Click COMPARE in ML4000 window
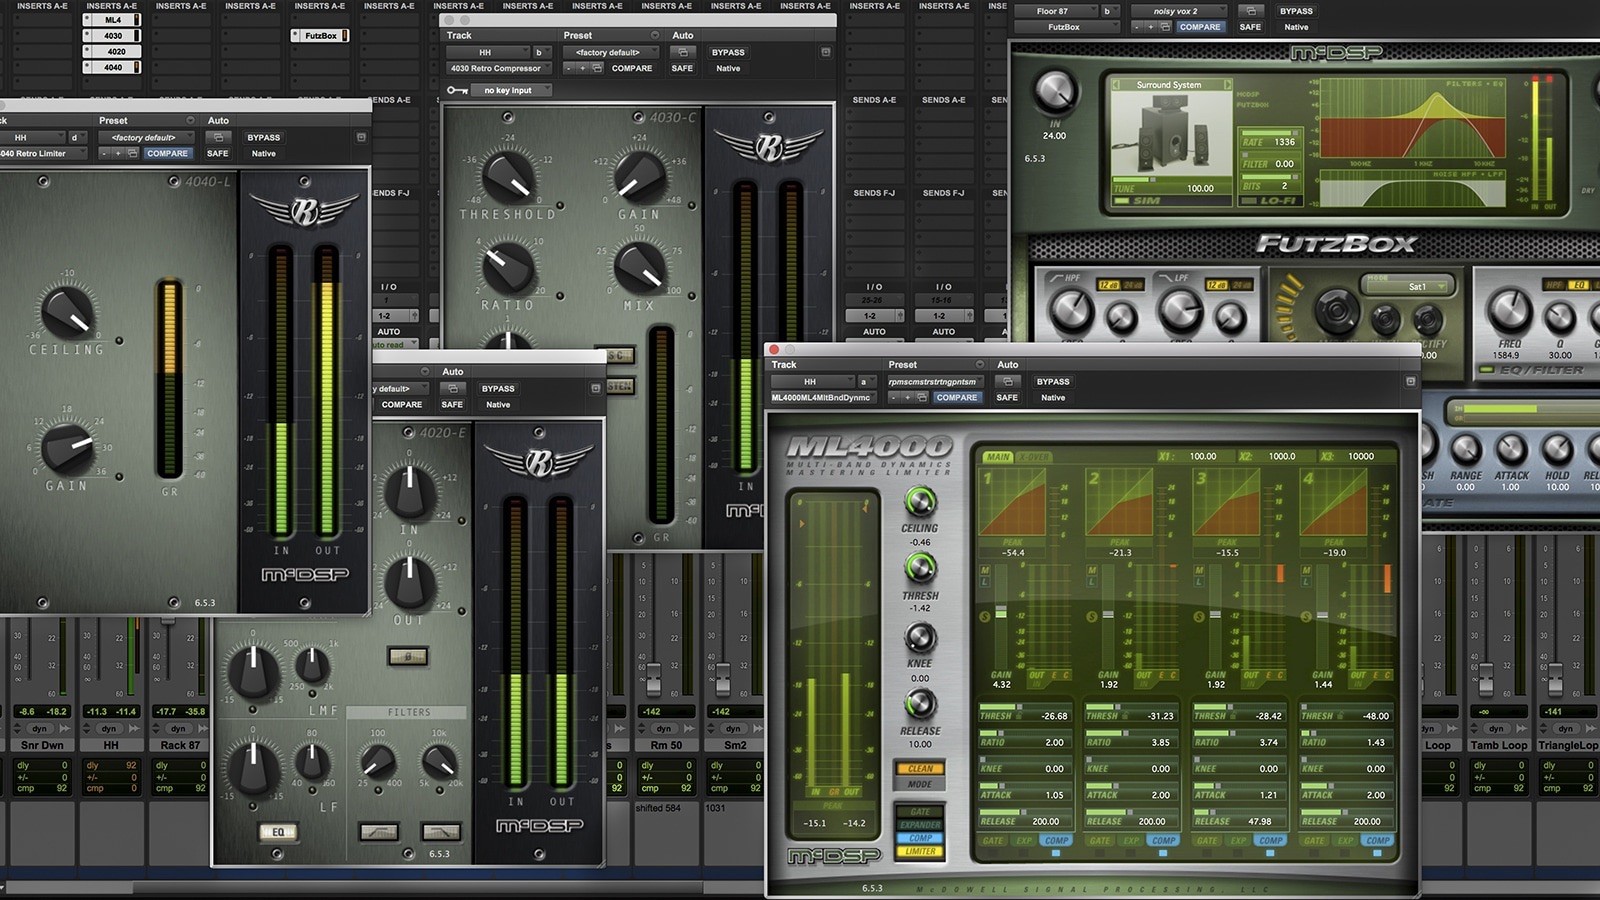This screenshot has width=1600, height=900. (x=957, y=397)
